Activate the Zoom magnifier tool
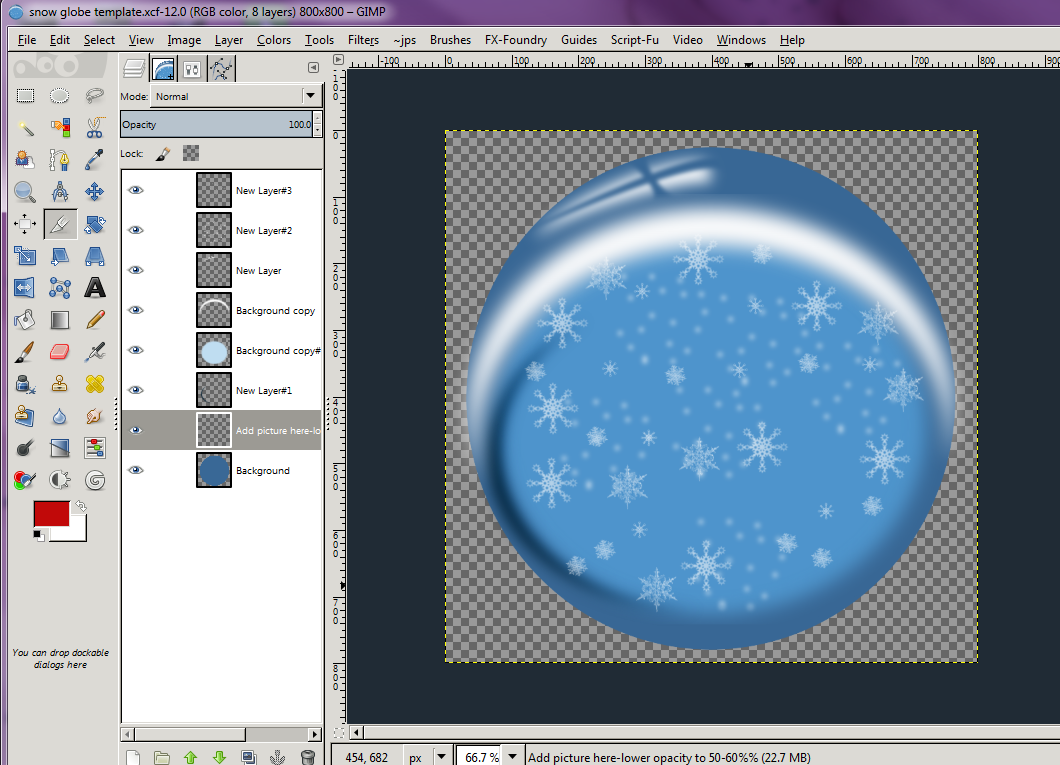Screen dimensions: 1060x765 coord(25,192)
